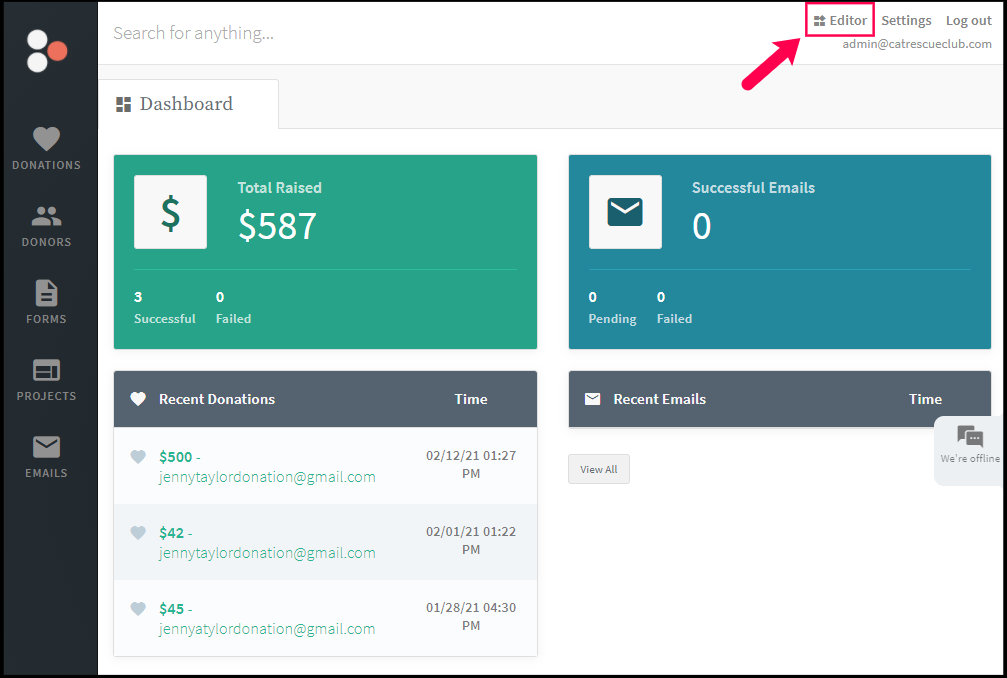Open Projects from the sidebar icon

(47, 370)
